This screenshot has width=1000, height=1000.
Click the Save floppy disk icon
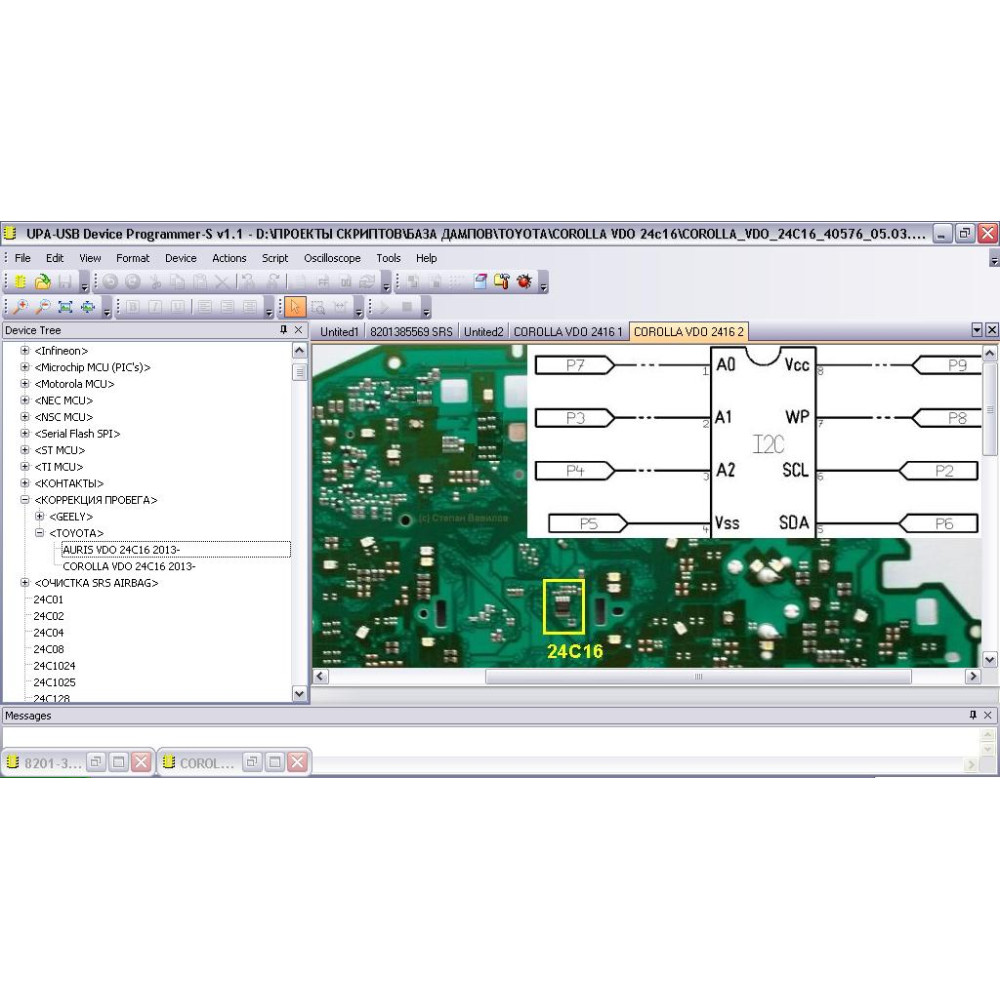(x=65, y=281)
